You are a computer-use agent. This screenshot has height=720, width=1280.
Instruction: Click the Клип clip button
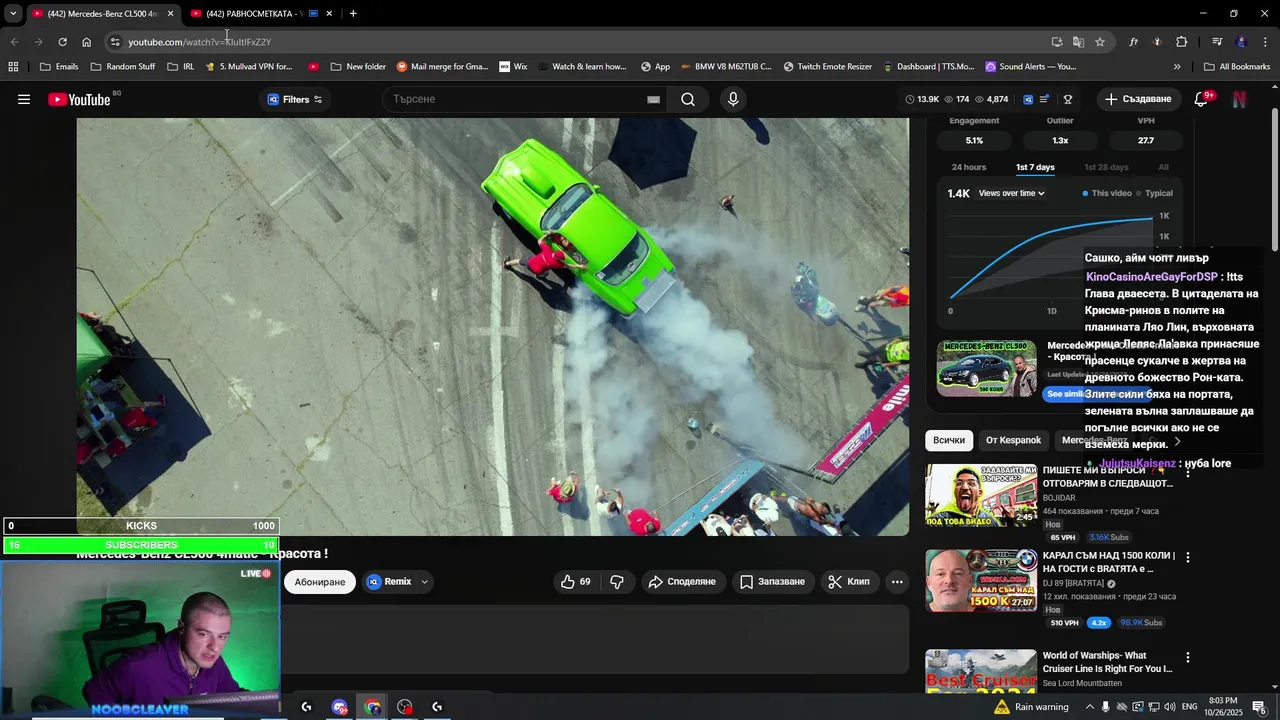click(x=849, y=582)
